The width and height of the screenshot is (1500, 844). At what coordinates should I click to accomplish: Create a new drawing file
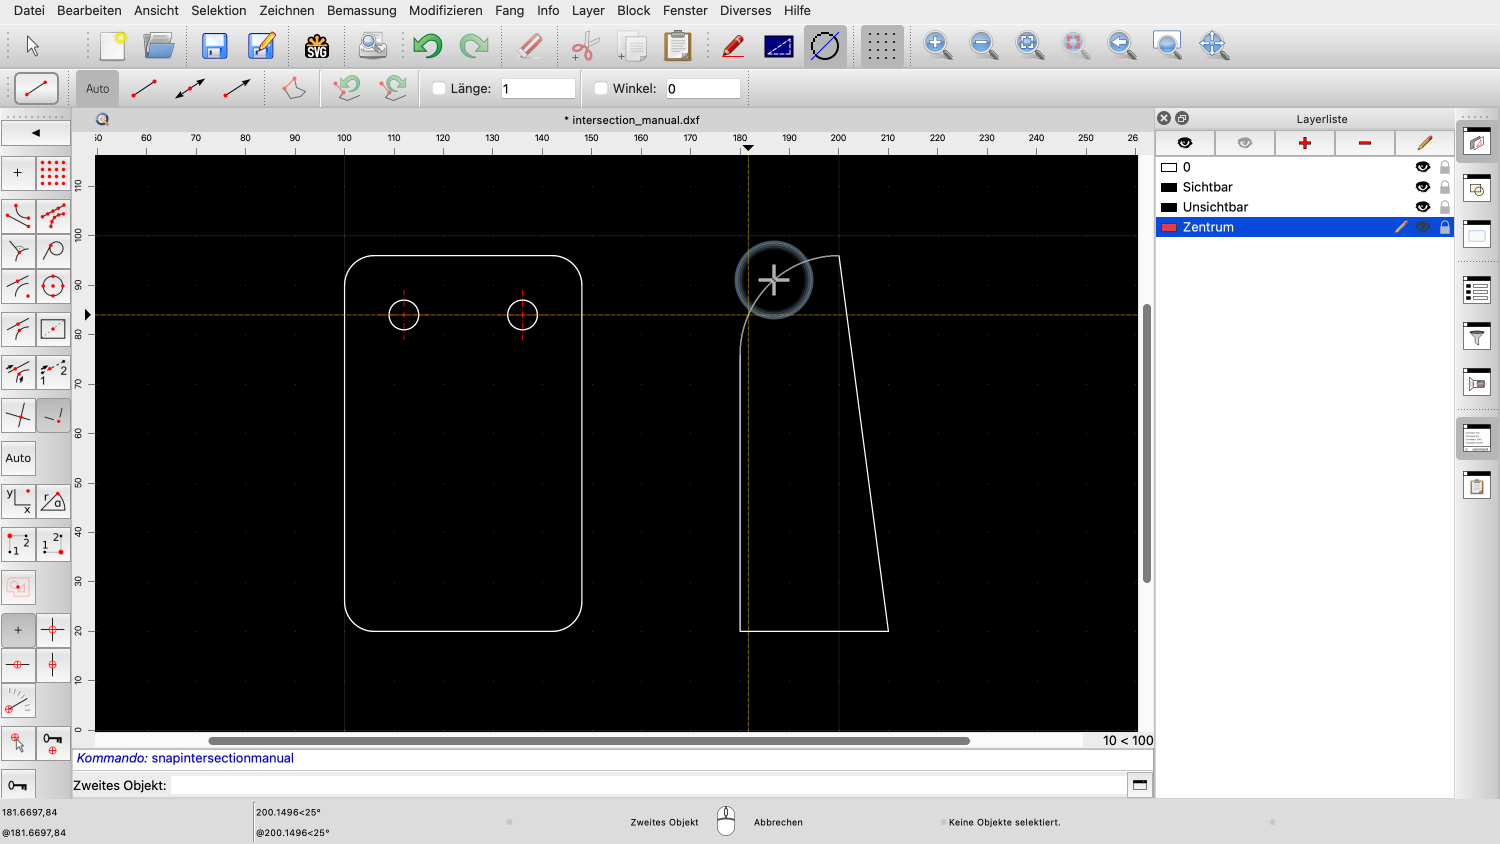click(113, 46)
